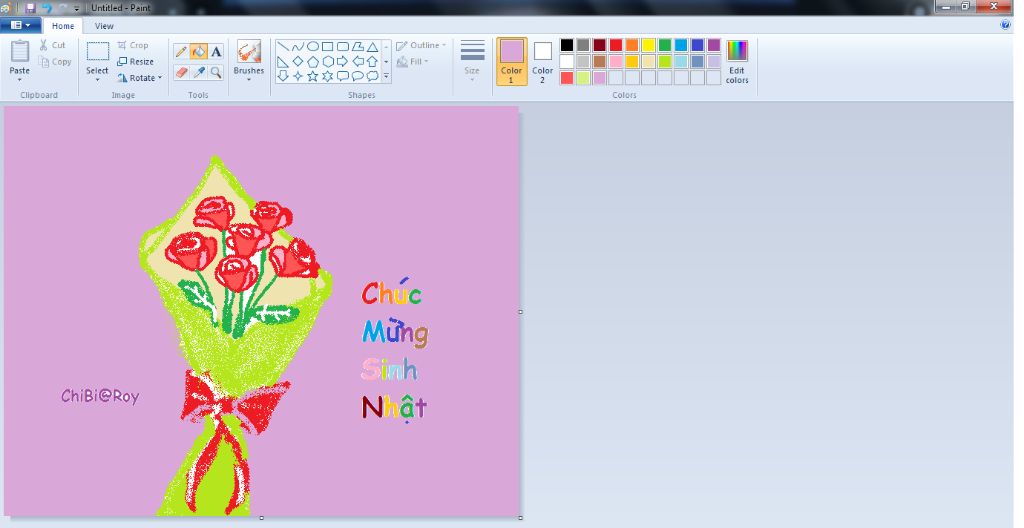
Task: Click the Select rectangle icon
Action: (x=97, y=52)
